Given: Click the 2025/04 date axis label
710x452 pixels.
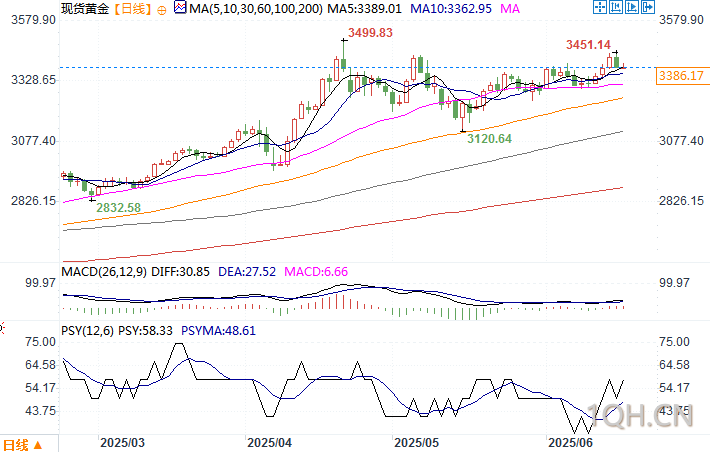Looking at the screenshot, I should 269,443.
